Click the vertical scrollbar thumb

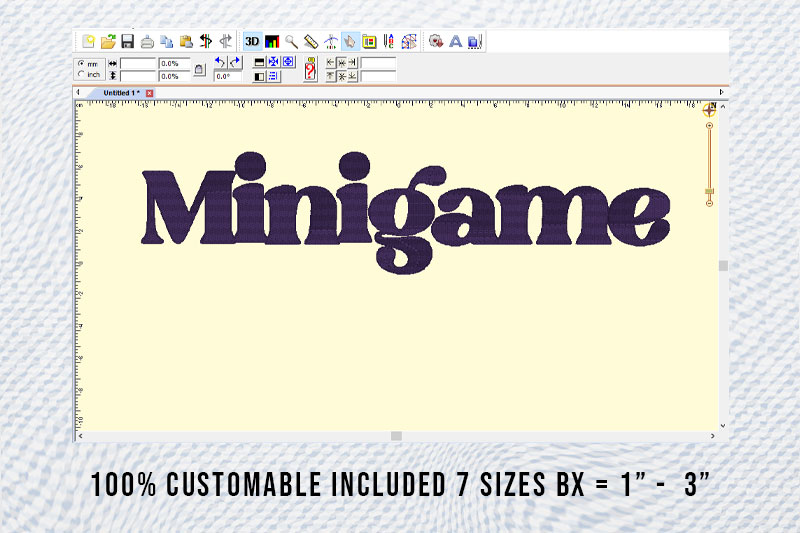[723, 266]
